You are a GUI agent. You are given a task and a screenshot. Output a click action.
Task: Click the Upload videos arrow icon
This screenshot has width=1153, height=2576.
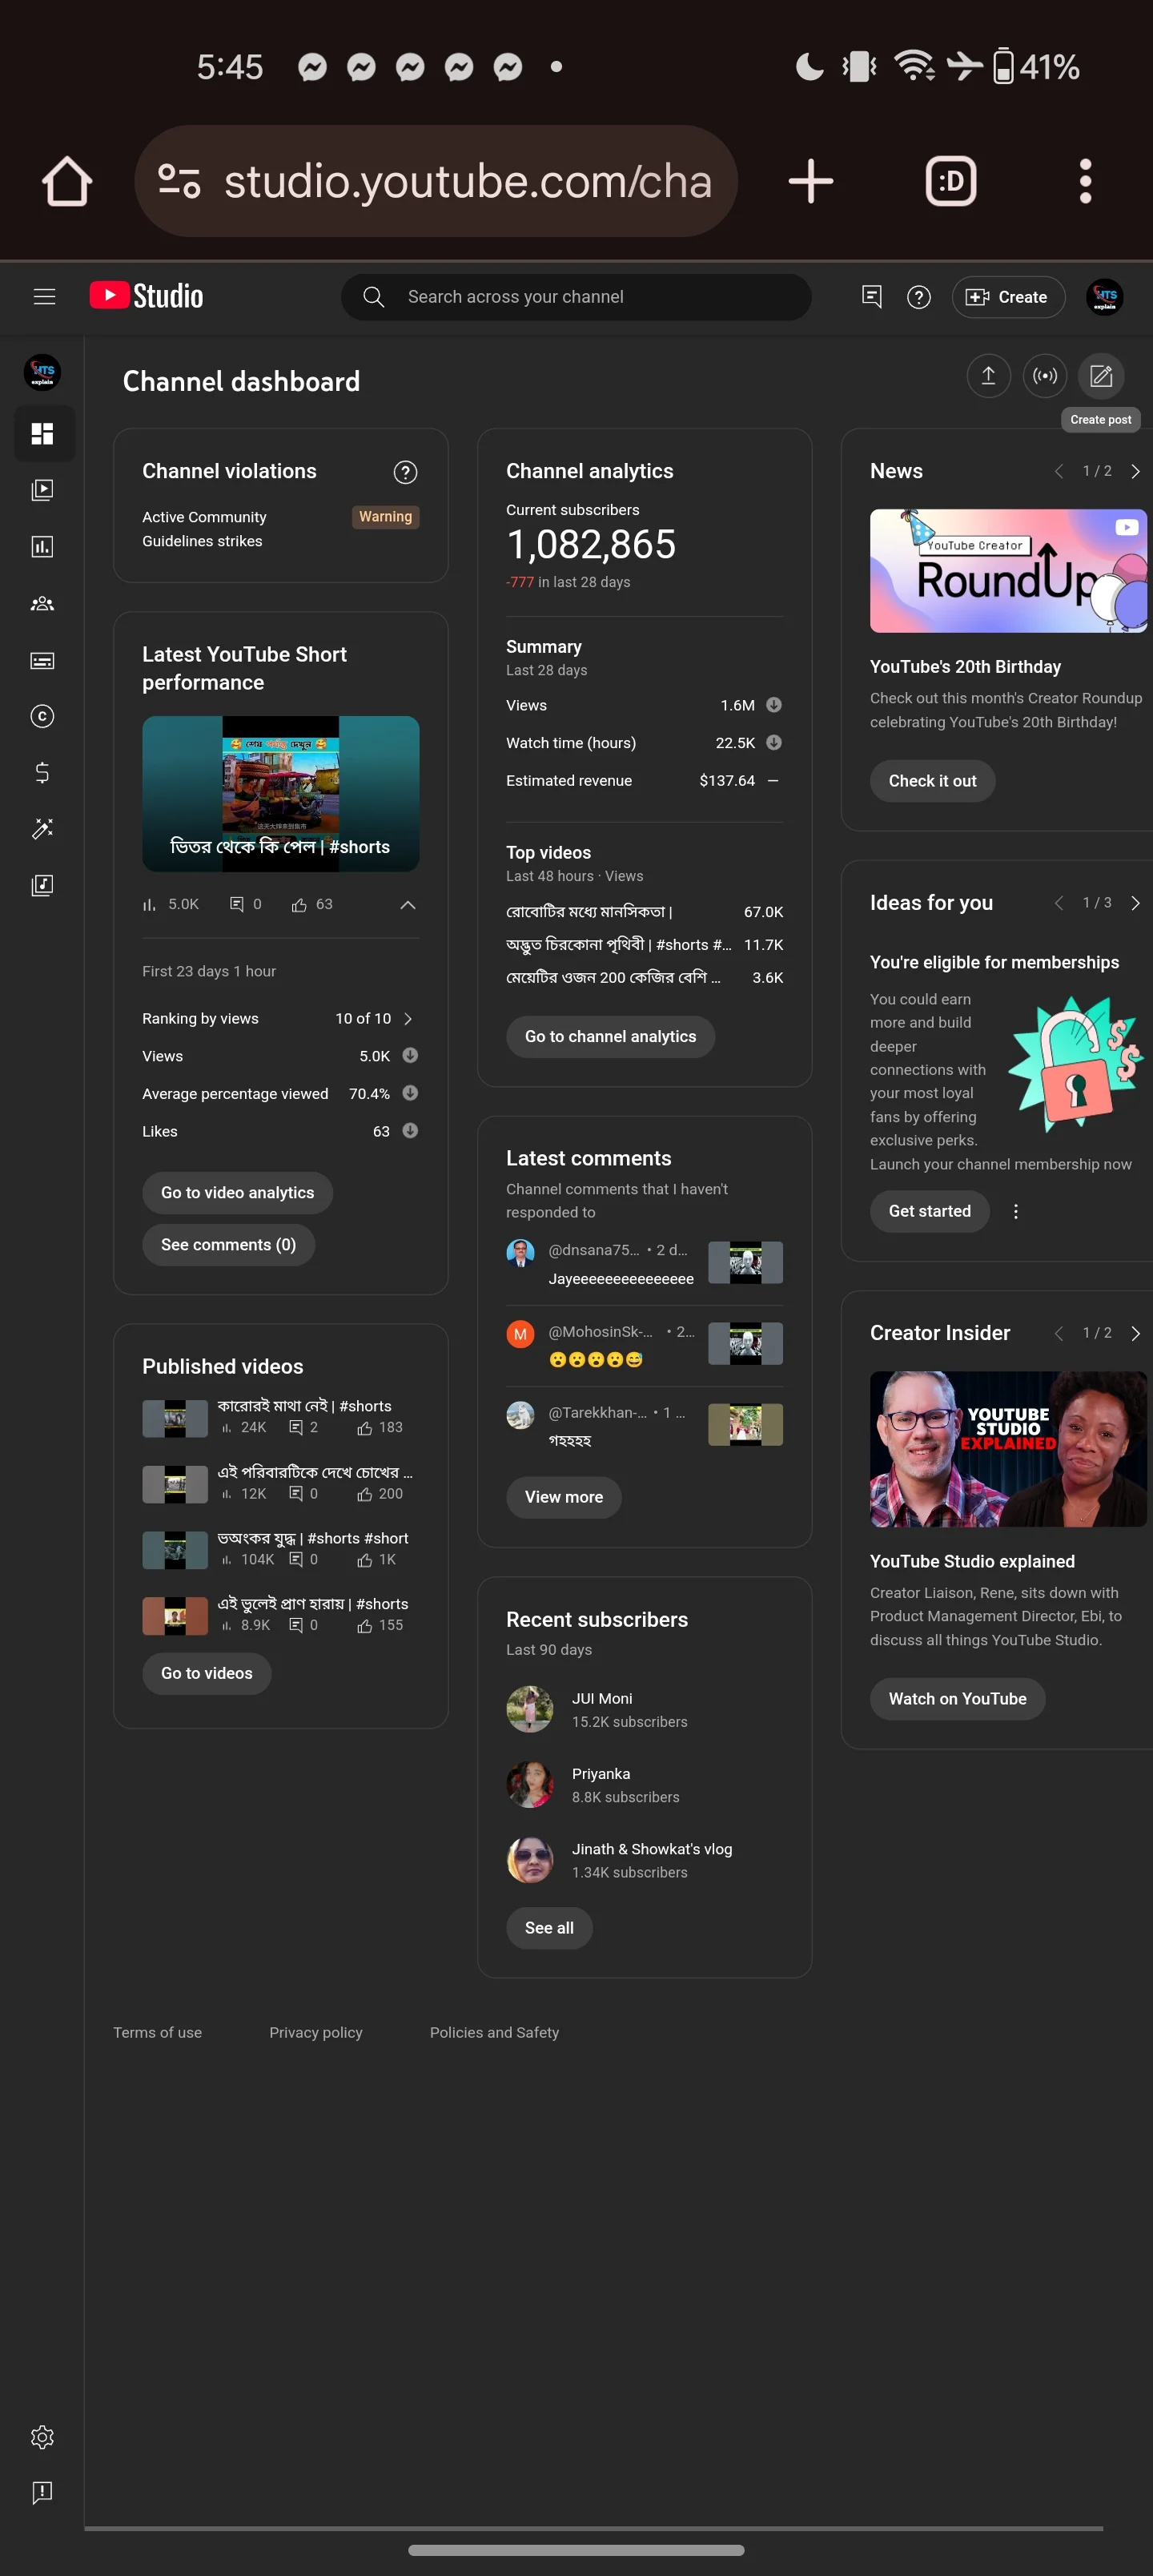988,376
